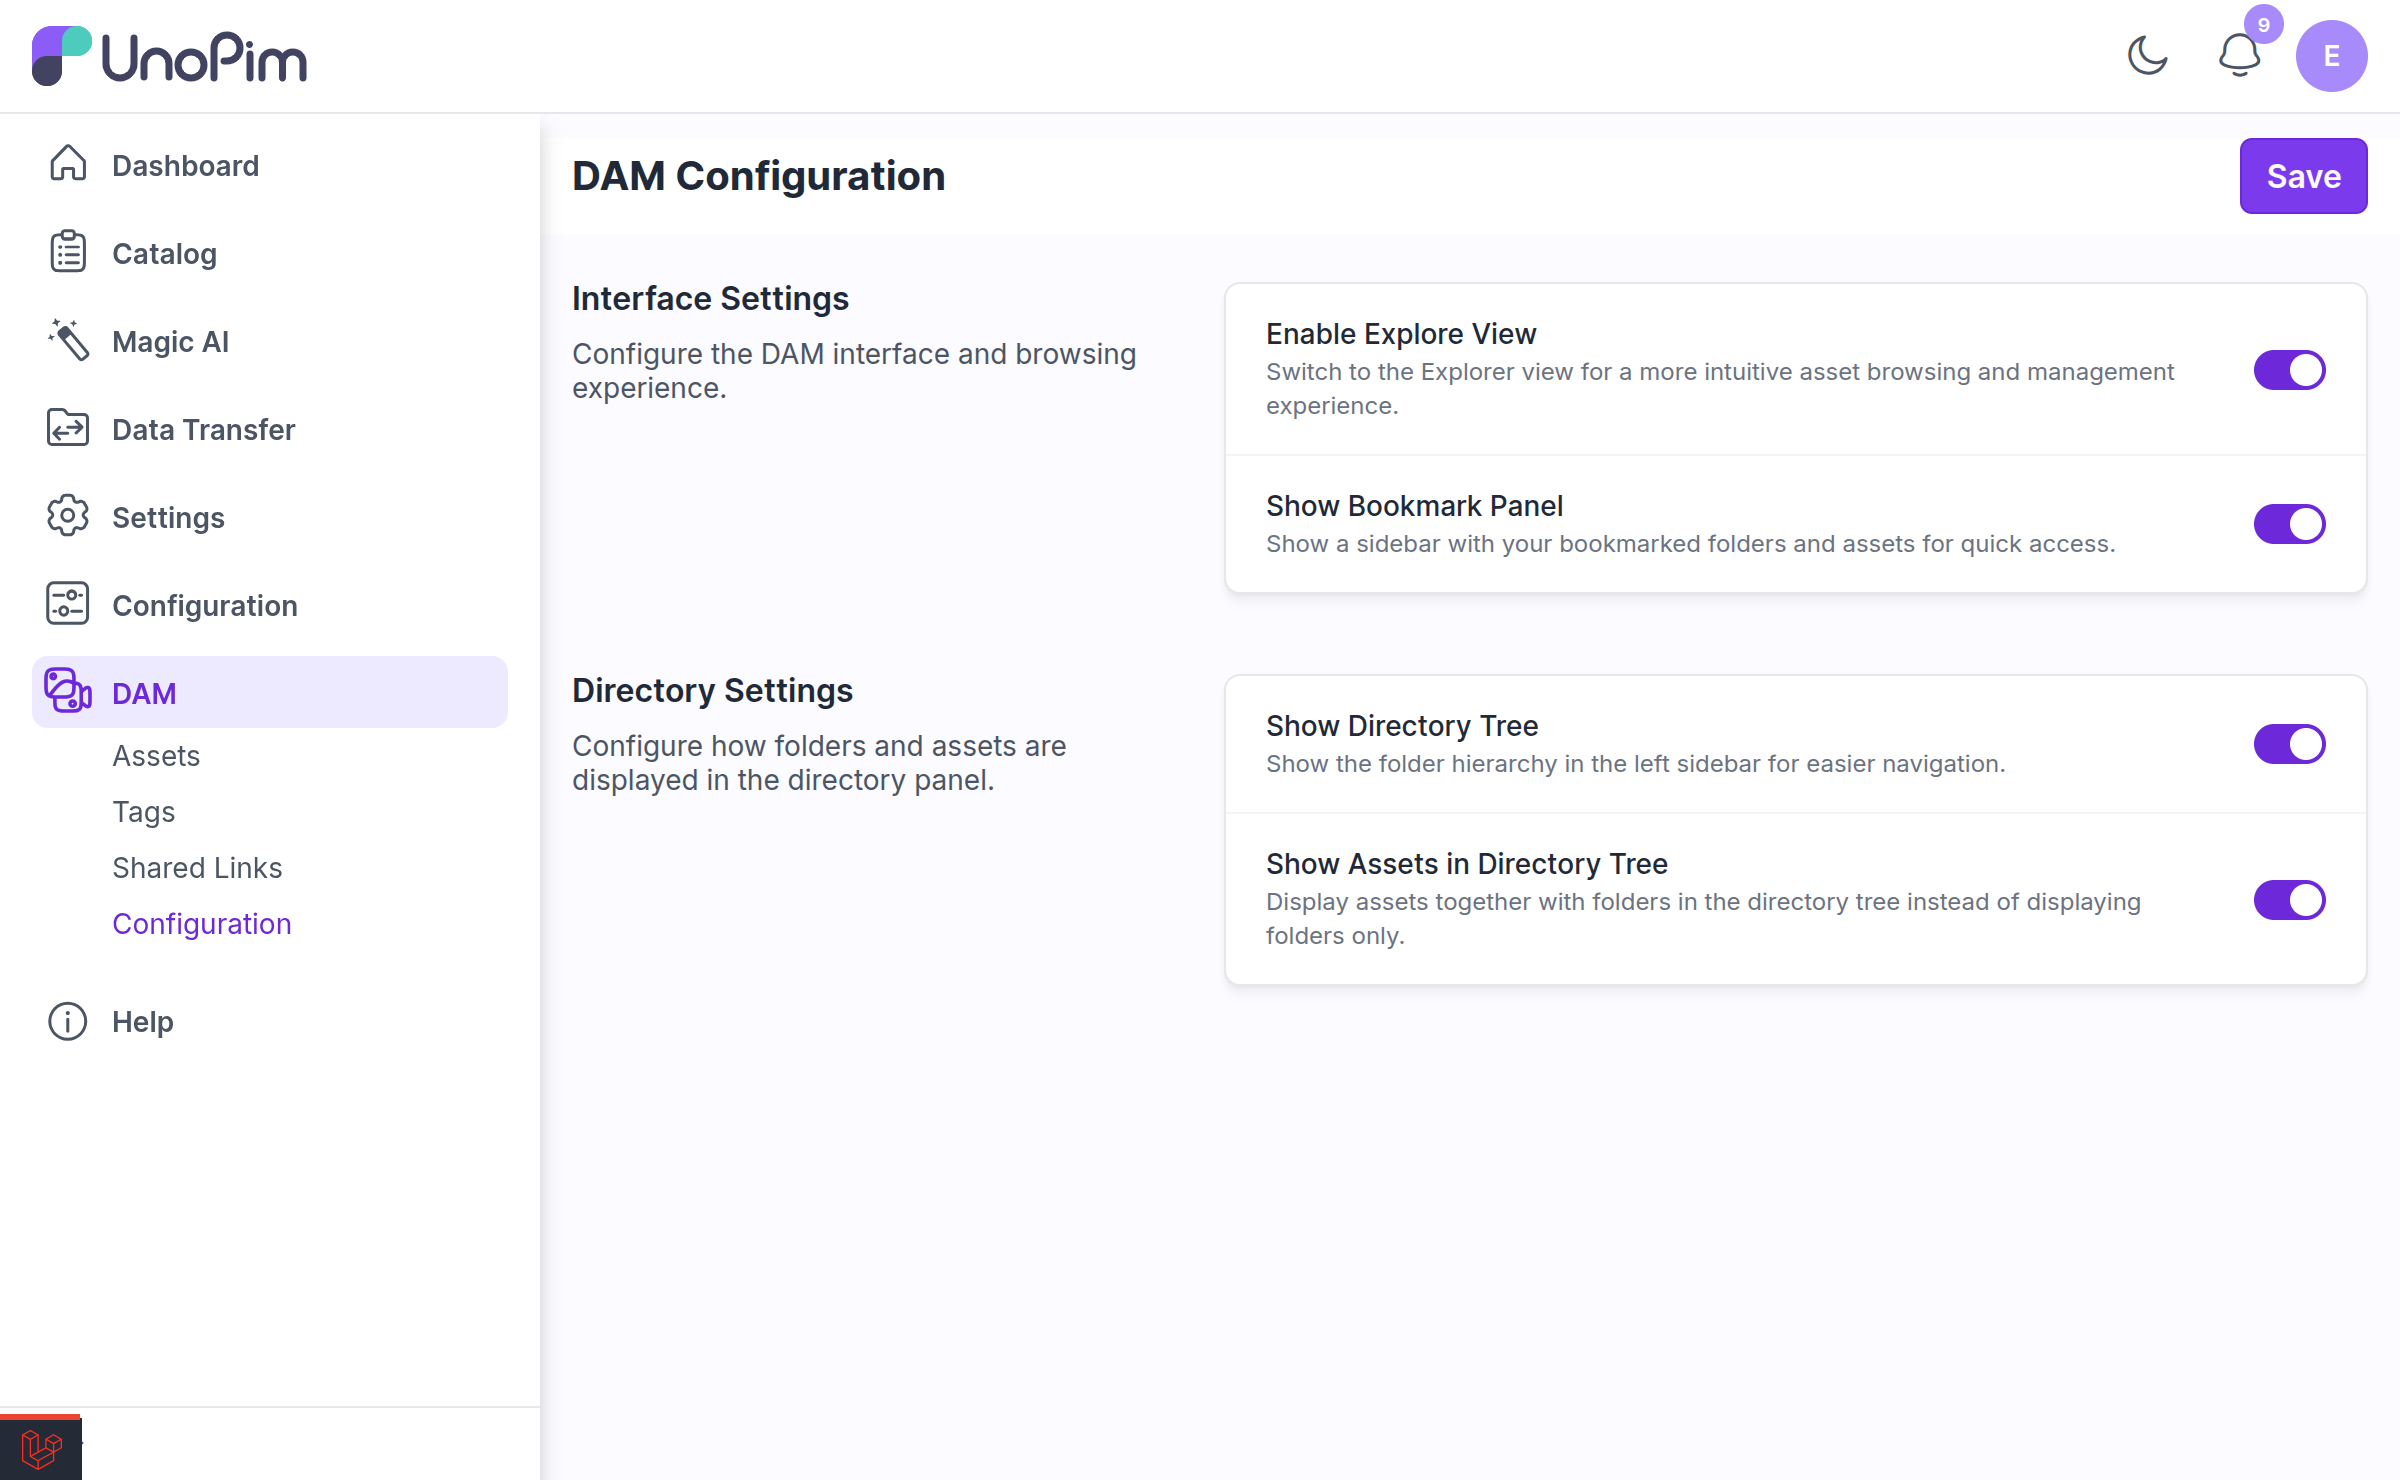Viewport: 2400px width, 1480px height.
Task: Select main Configuration sidebar item
Action: point(270,605)
